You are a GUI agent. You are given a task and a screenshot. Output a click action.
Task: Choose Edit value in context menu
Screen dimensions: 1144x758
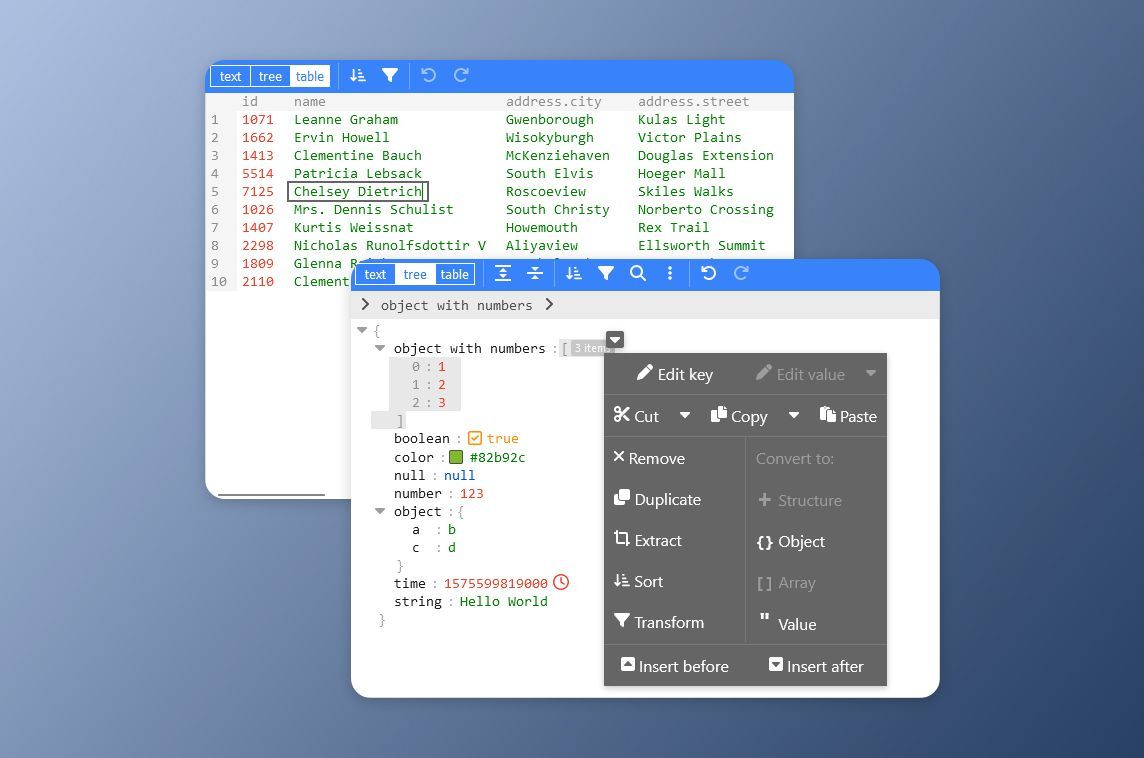800,374
